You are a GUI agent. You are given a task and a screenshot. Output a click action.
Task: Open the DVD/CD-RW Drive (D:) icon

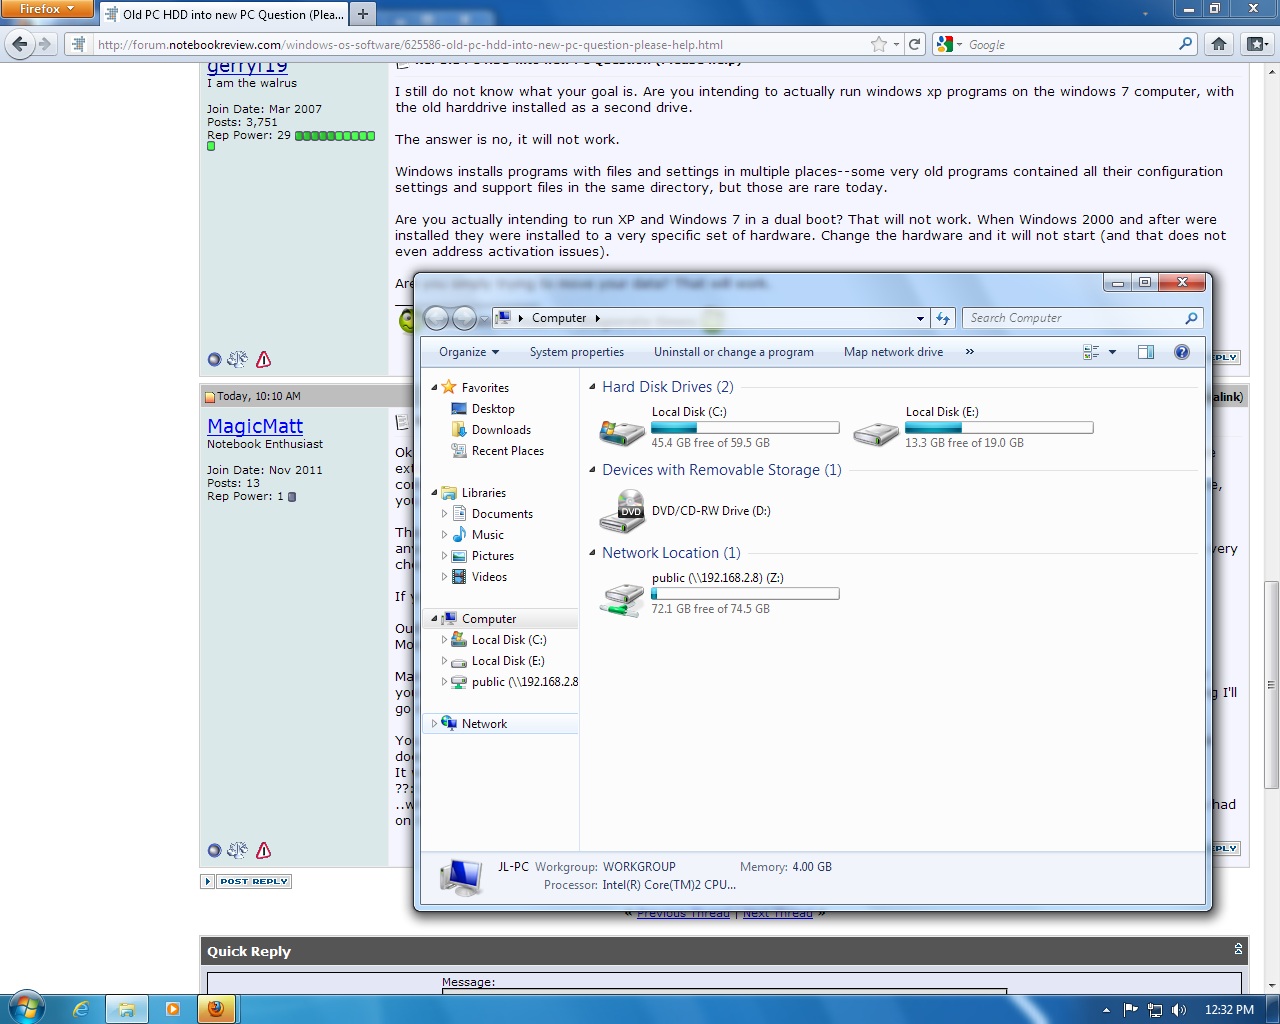(622, 511)
